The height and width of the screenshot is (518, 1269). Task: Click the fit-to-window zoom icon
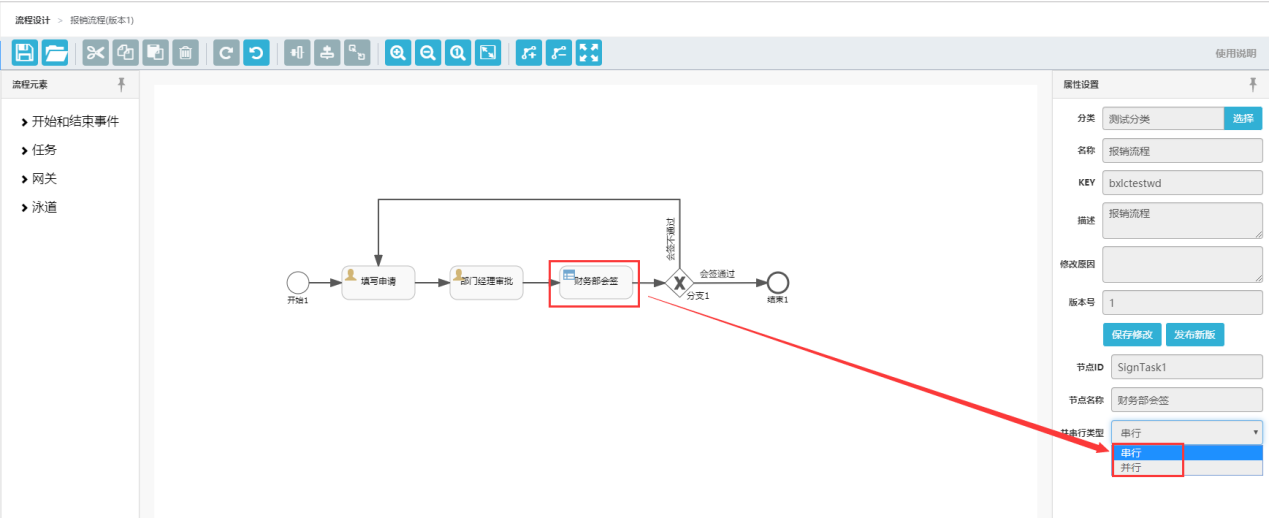488,53
